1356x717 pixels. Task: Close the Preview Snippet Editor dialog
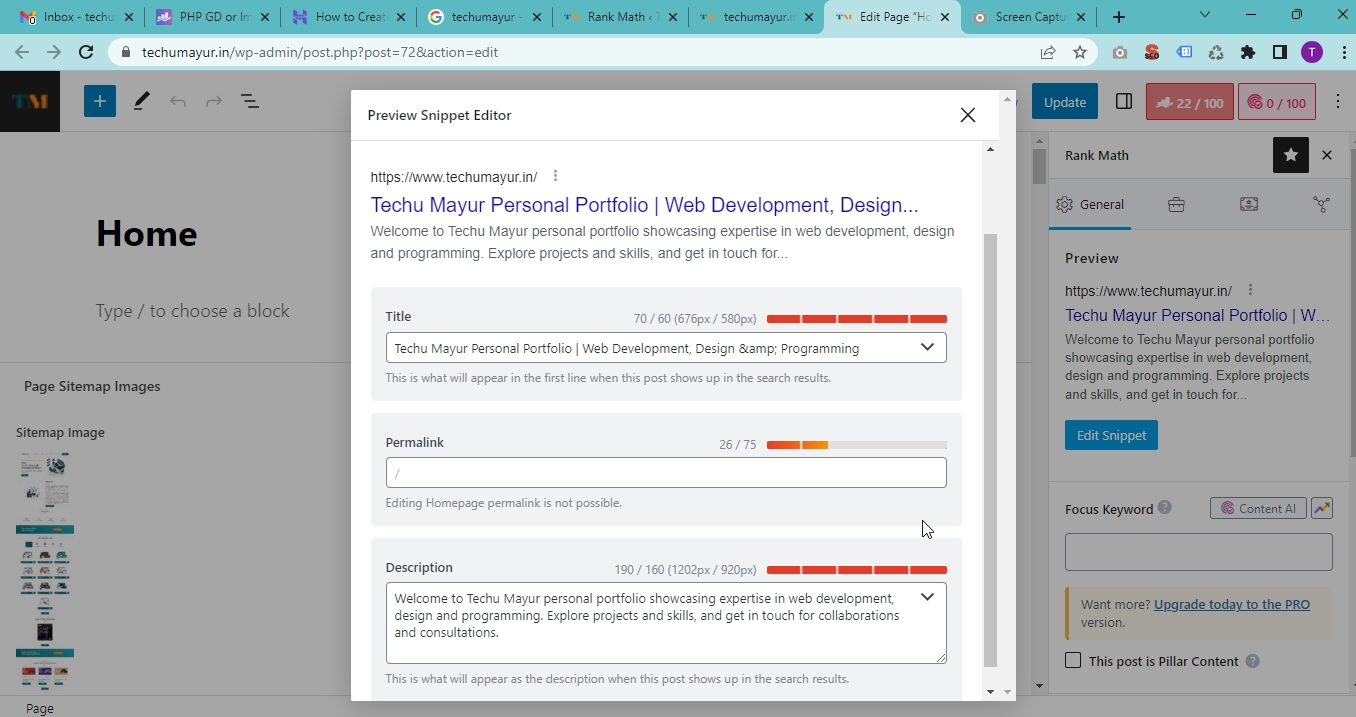(x=967, y=115)
